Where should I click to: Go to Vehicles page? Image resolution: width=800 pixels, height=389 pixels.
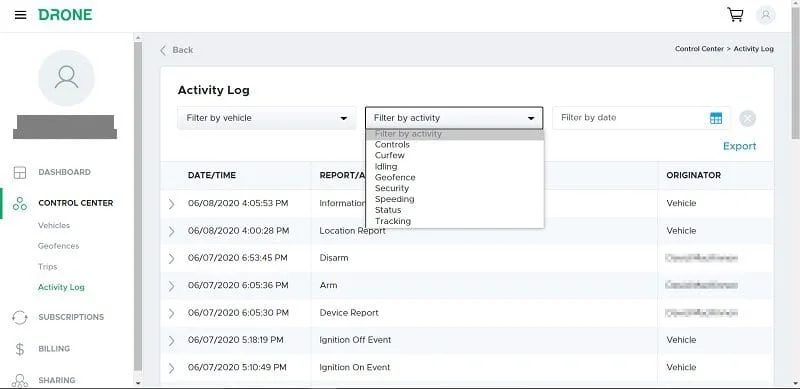[54, 225]
